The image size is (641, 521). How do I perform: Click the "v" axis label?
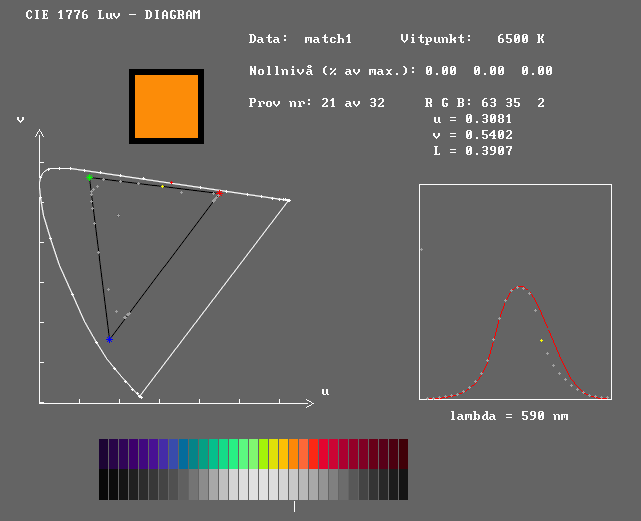coord(20,119)
